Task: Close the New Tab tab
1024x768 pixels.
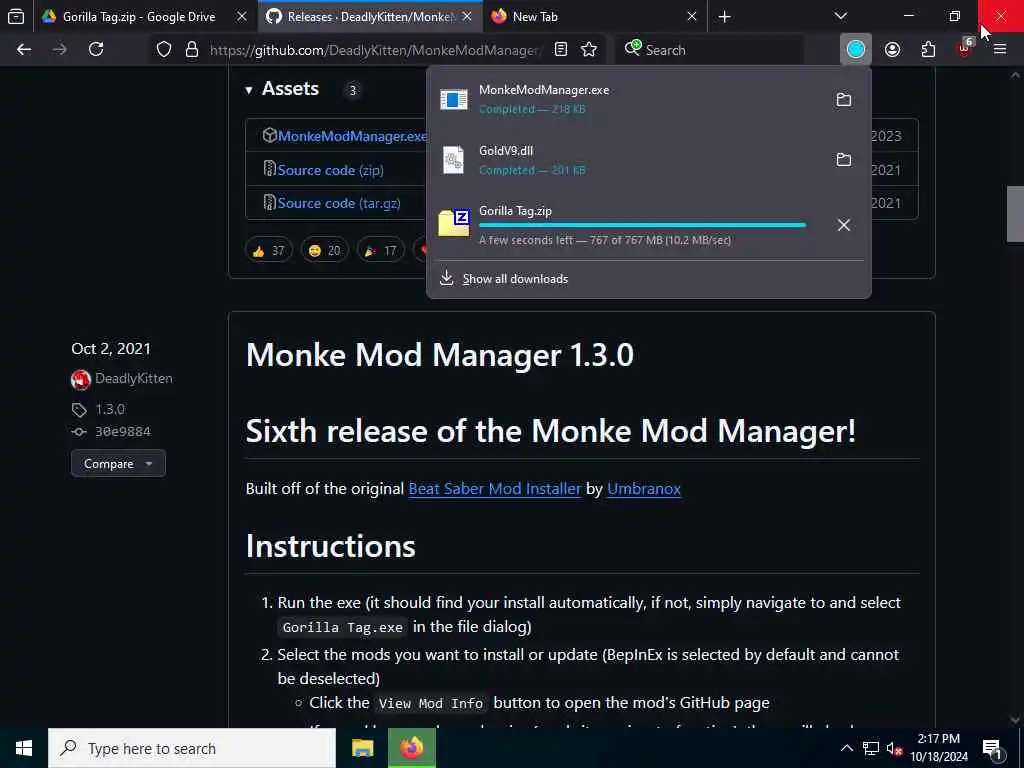Action: pos(692,17)
